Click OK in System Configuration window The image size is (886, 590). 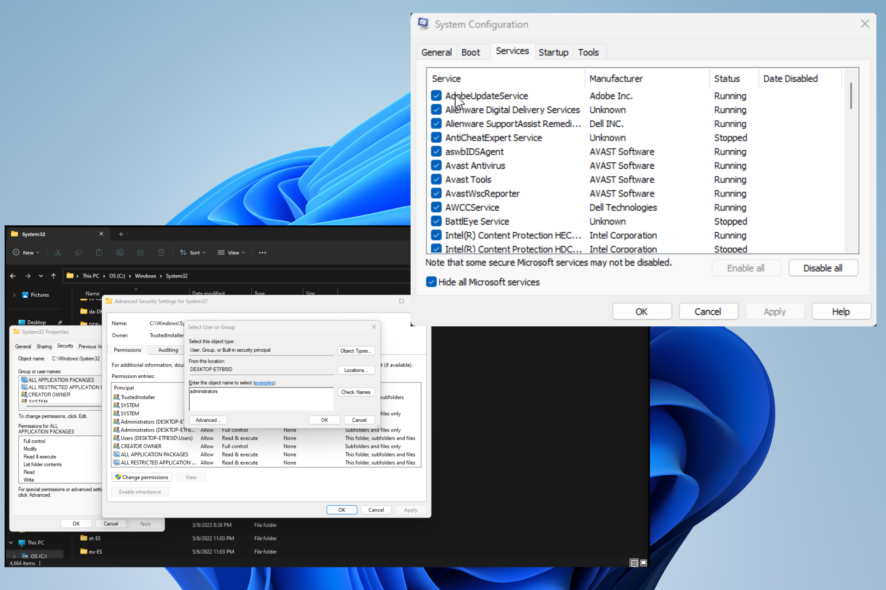[641, 311]
